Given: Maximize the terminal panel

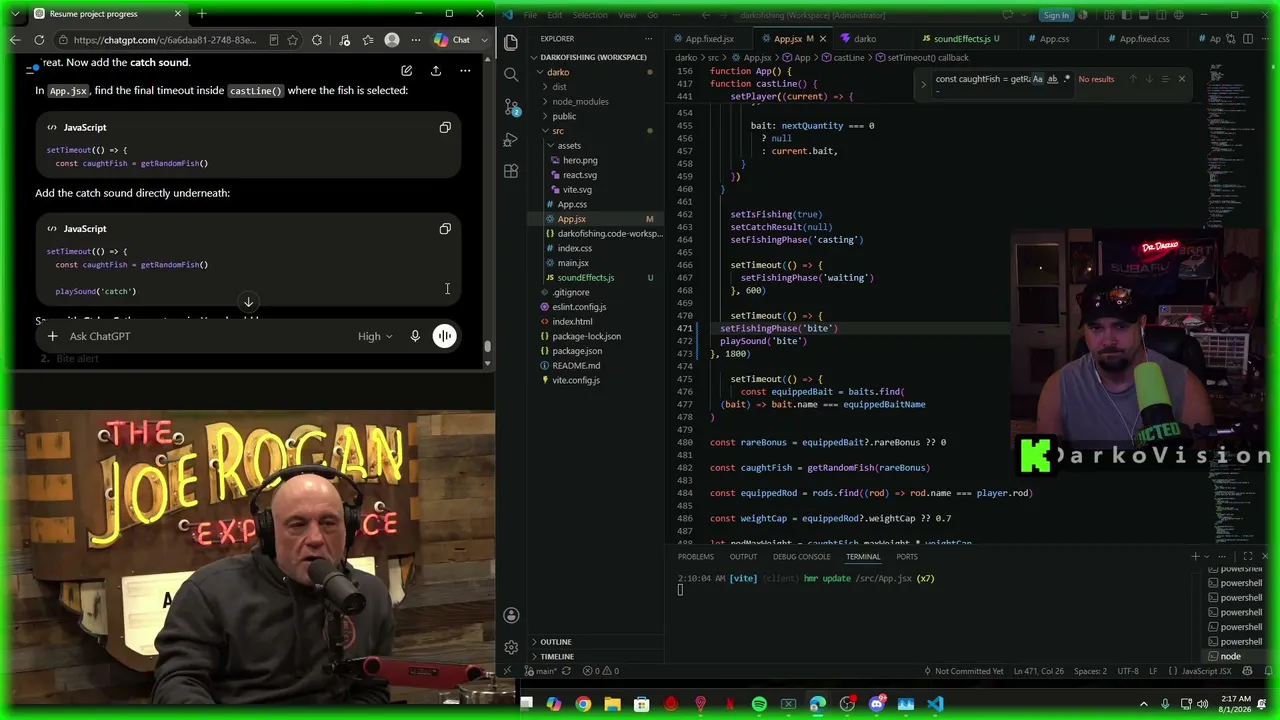Looking at the screenshot, I should [x=1246, y=556].
